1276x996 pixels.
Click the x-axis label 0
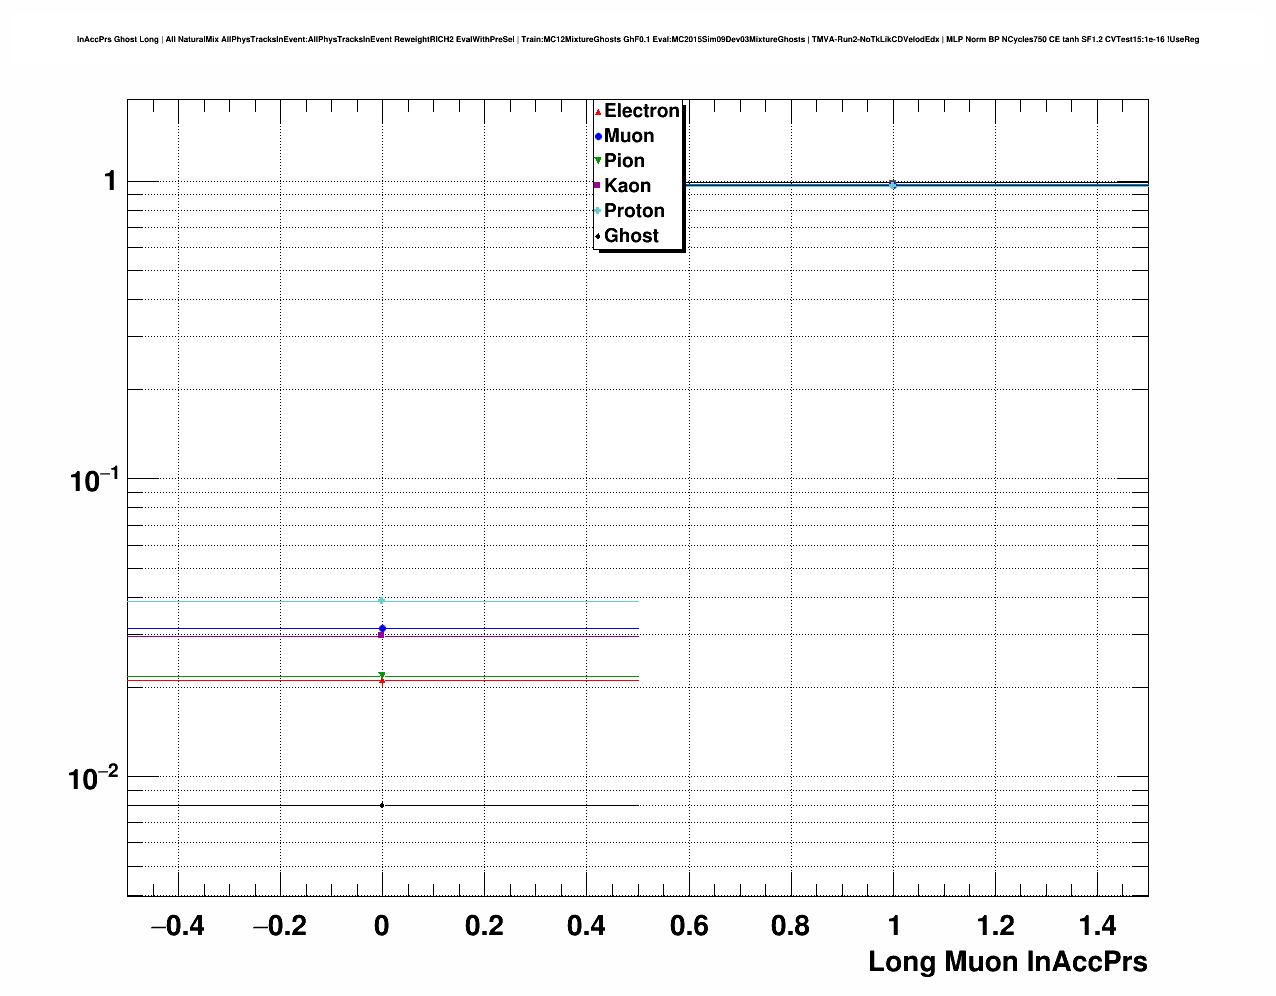coord(382,926)
